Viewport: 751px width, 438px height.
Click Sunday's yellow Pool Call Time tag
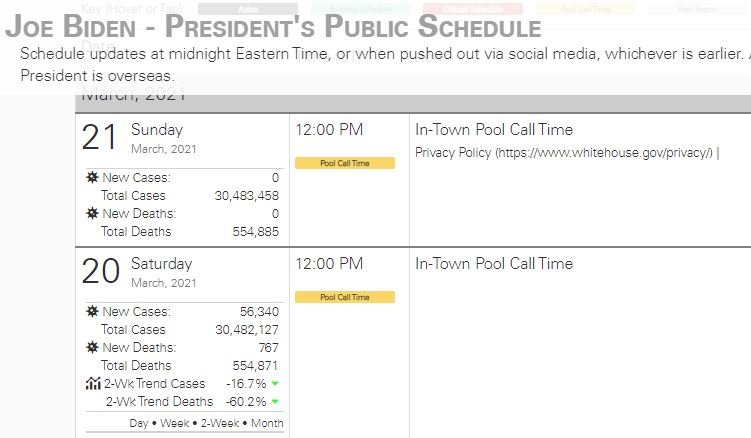pyautogui.click(x=344, y=163)
